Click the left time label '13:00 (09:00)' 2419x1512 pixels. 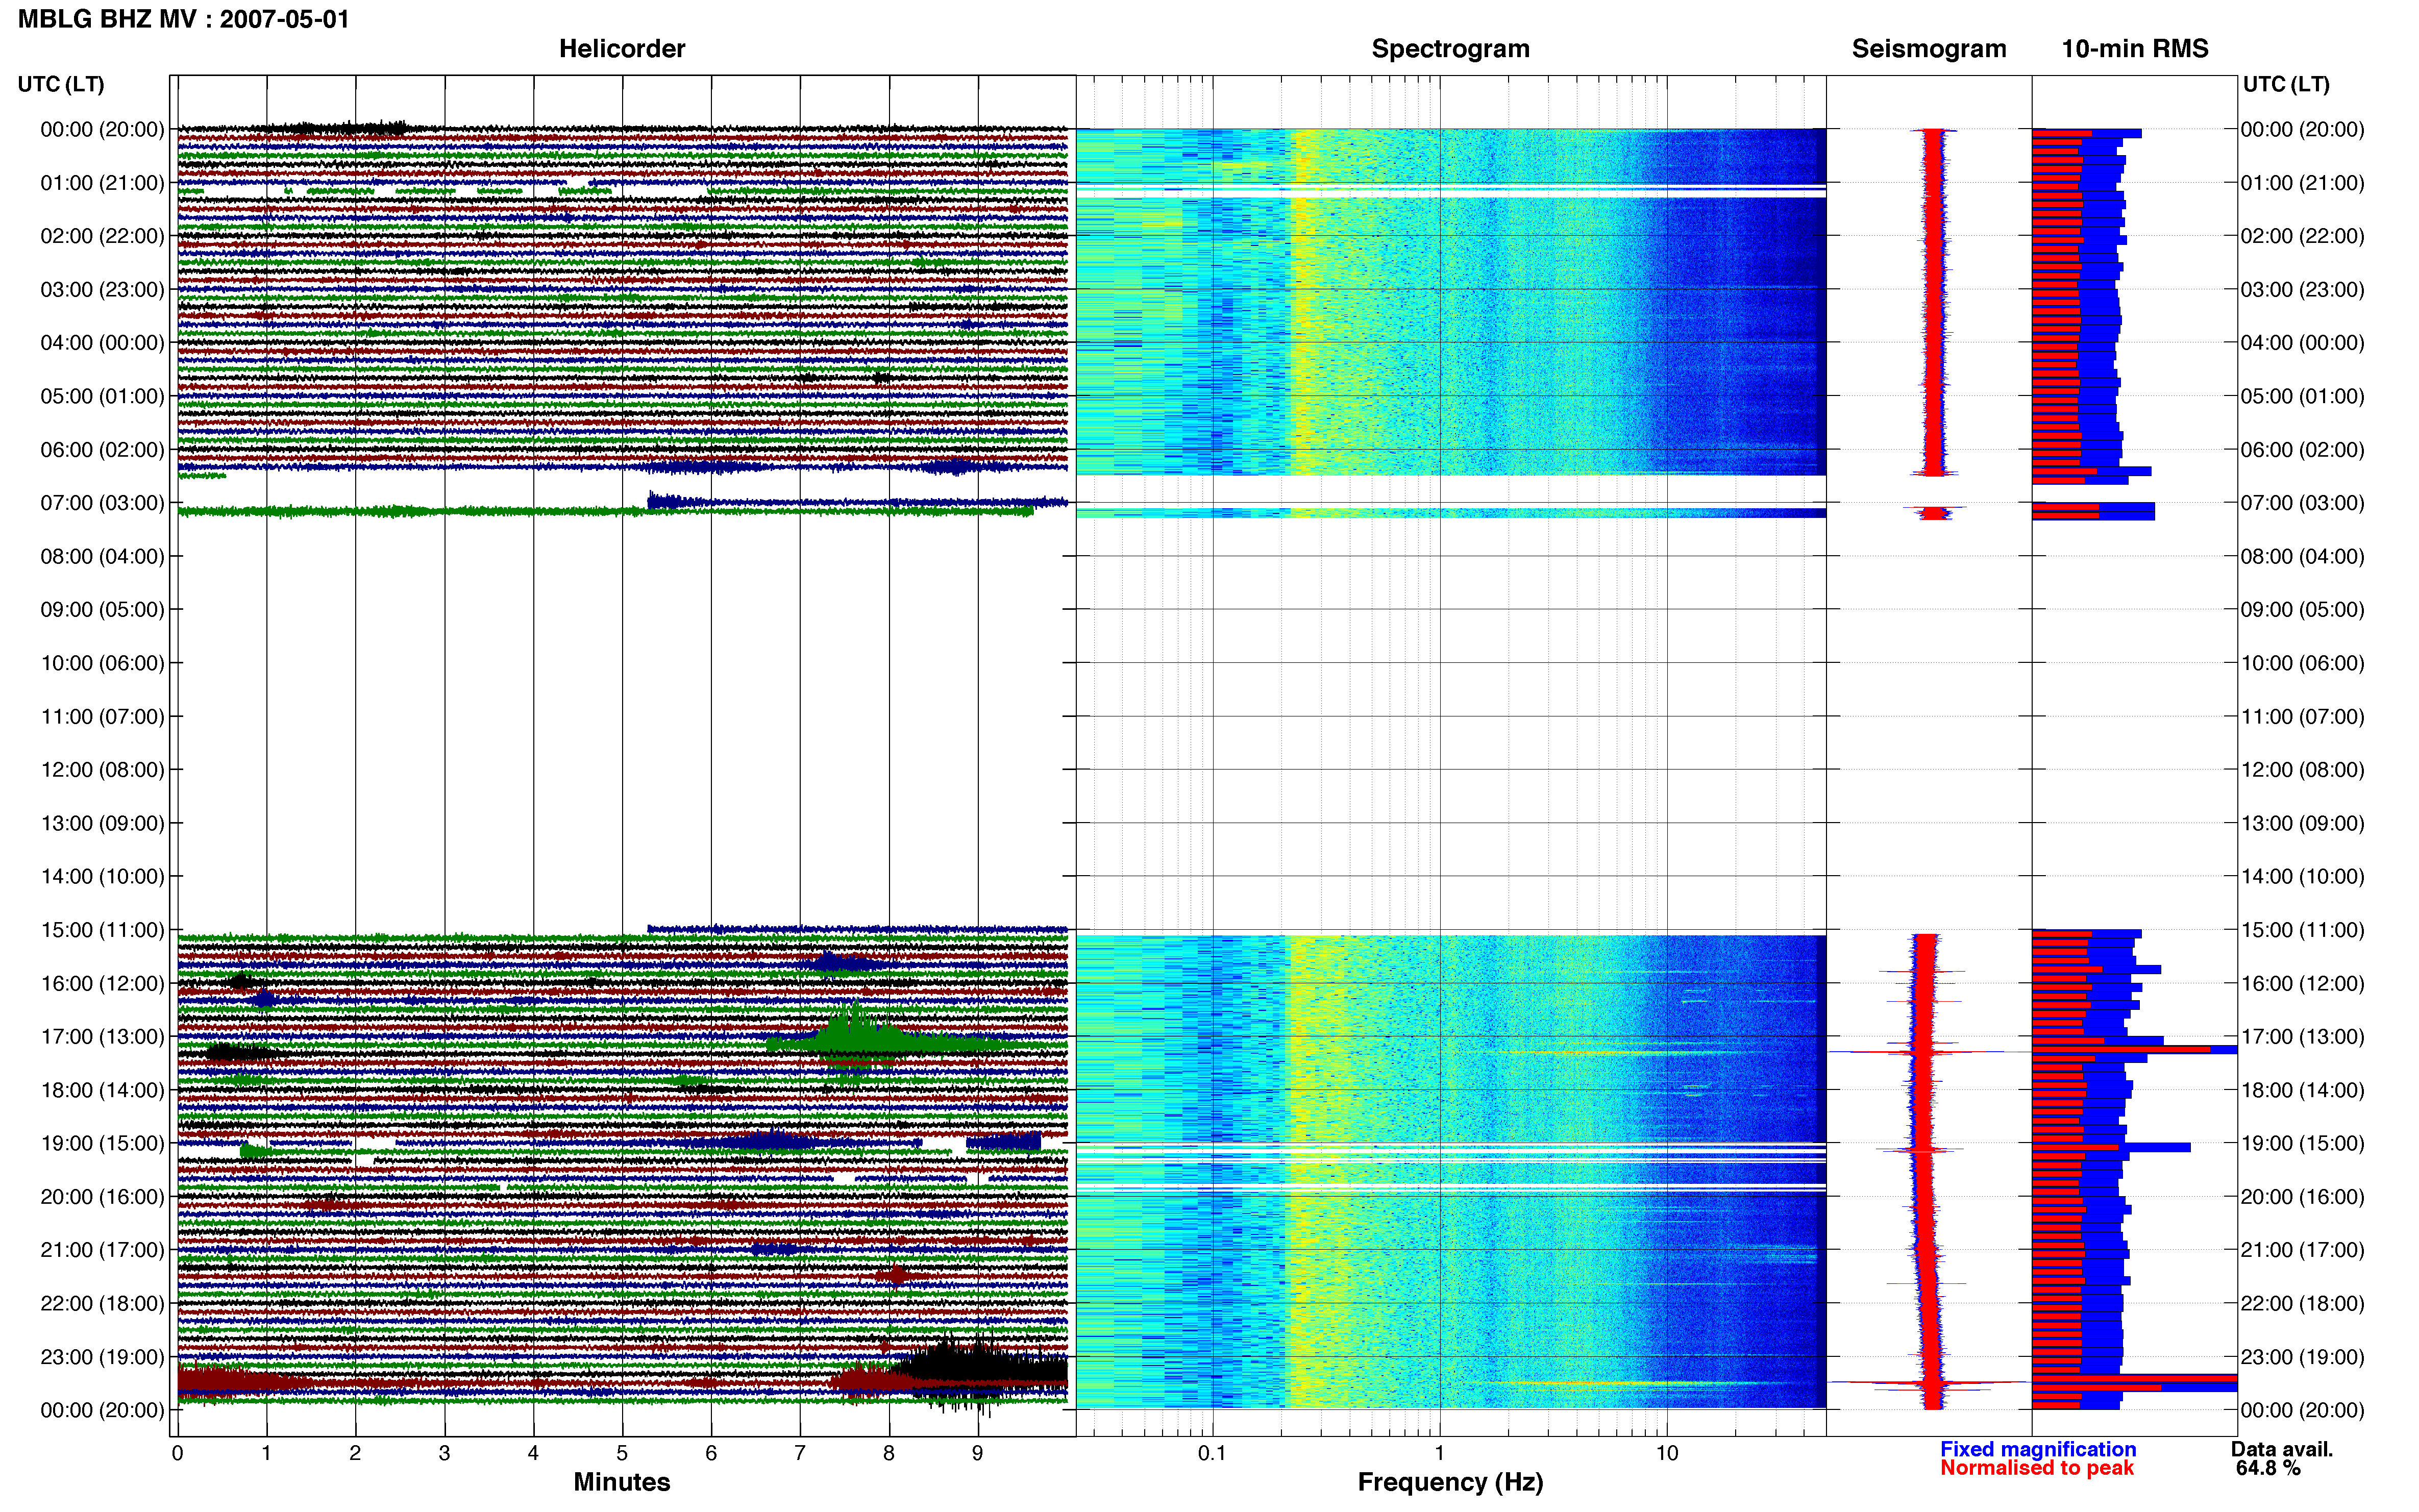click(102, 823)
